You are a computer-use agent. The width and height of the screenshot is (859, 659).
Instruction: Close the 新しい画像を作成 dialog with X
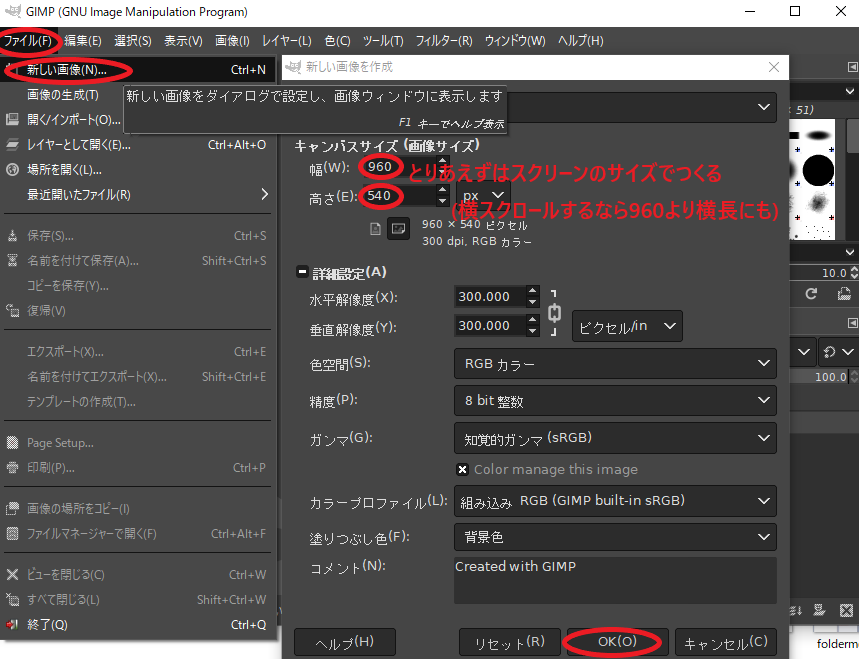(x=774, y=67)
